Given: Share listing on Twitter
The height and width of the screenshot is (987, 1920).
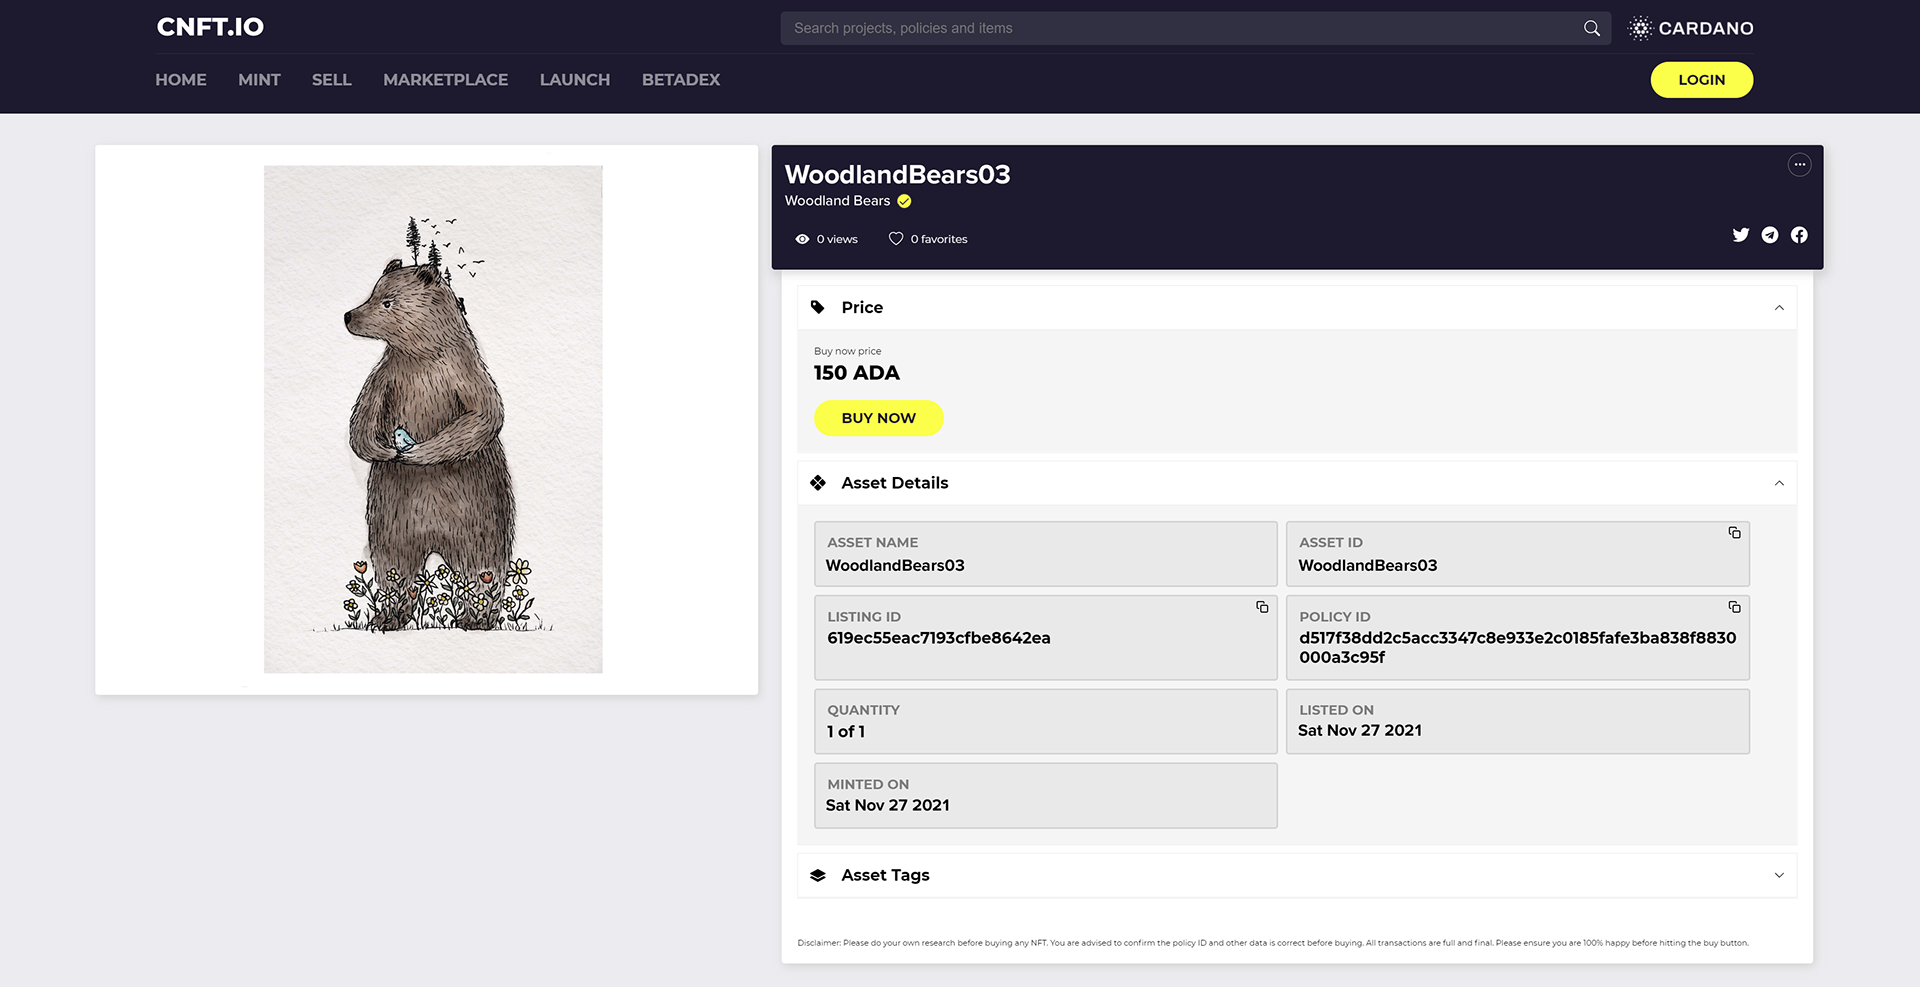Looking at the screenshot, I should tap(1741, 235).
